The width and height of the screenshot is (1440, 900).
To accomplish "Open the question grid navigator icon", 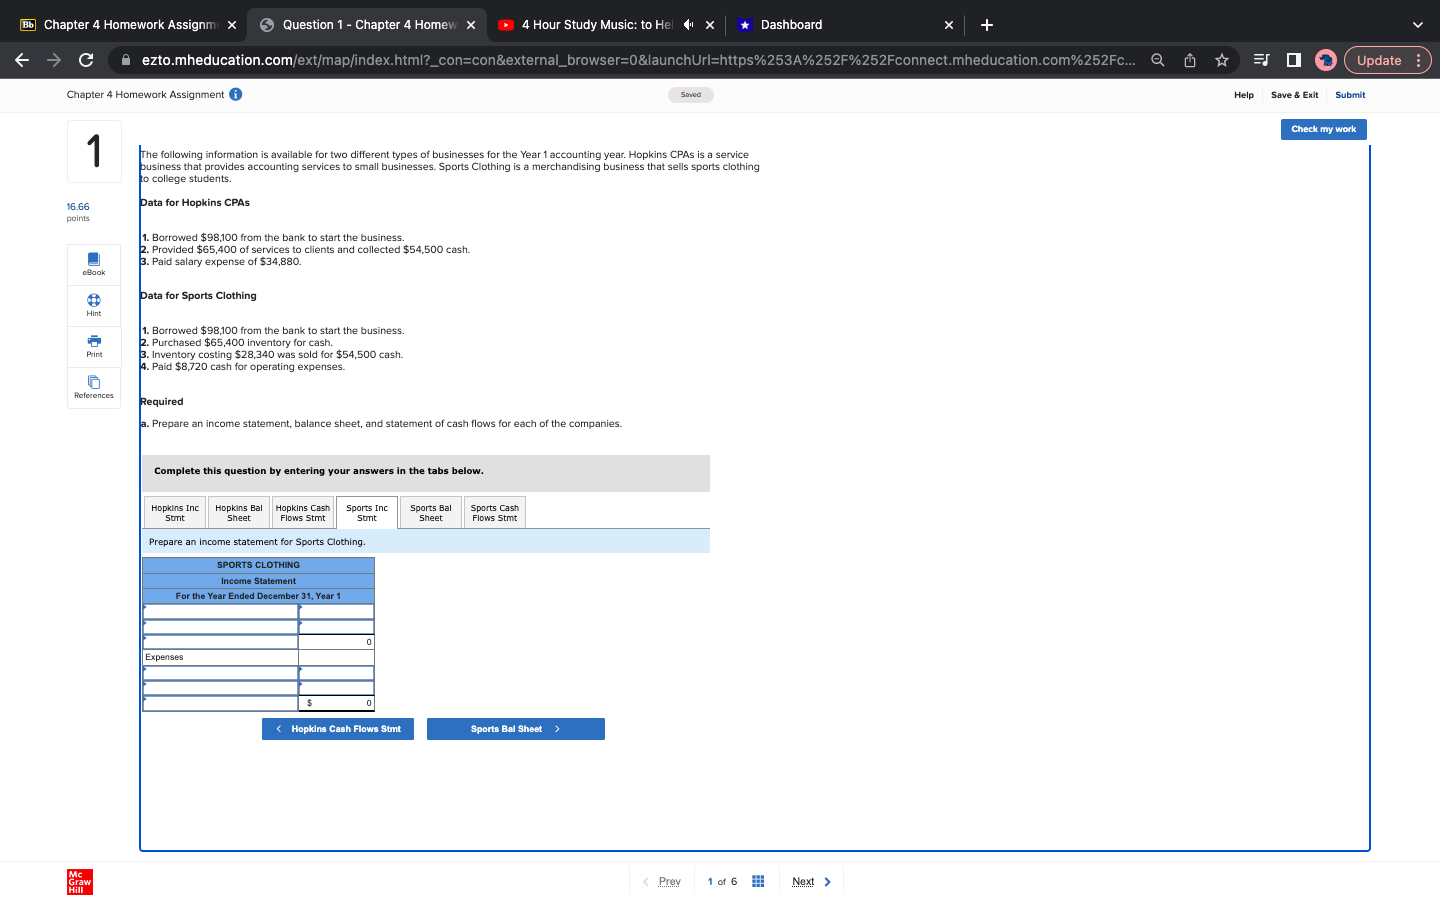I will 758,882.
